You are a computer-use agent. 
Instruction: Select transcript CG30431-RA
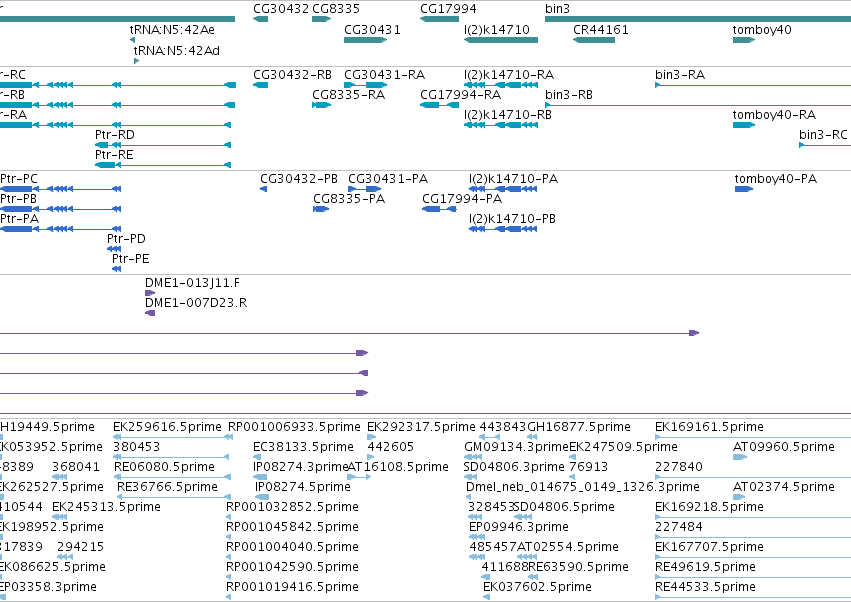point(365,85)
